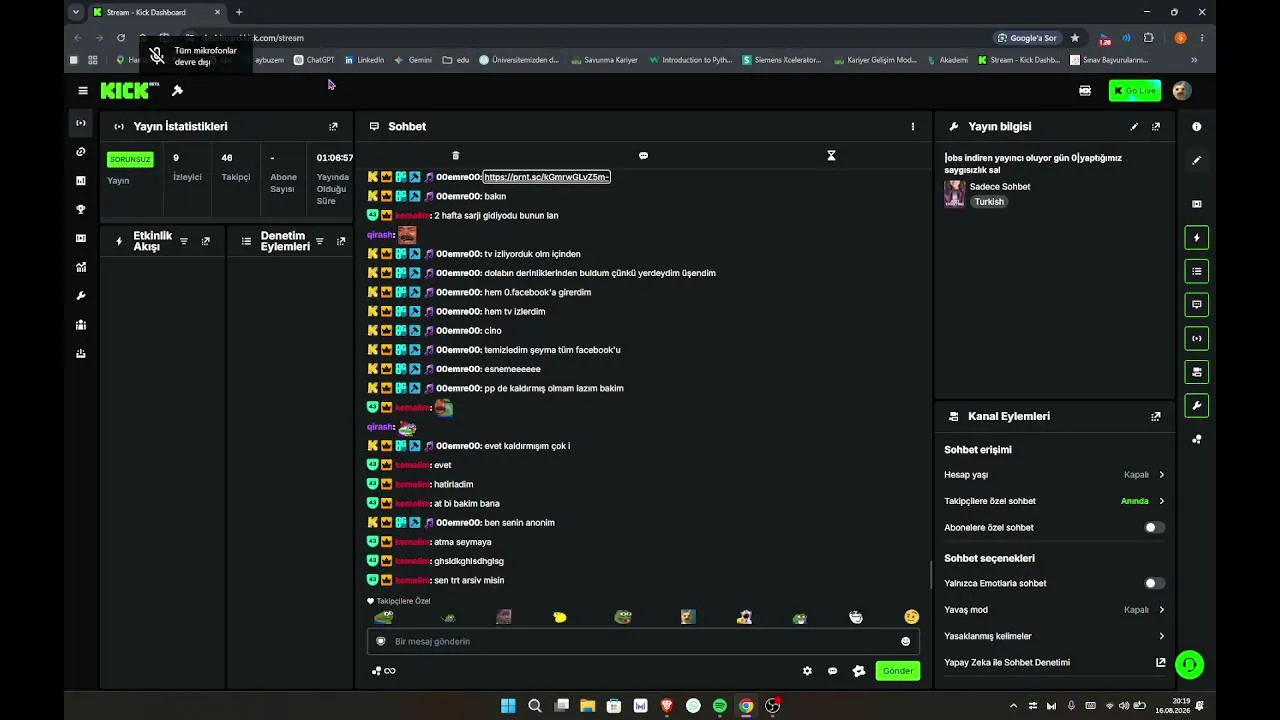Open the LinkedIn bookmark
This screenshot has width=1280, height=720.
364,60
